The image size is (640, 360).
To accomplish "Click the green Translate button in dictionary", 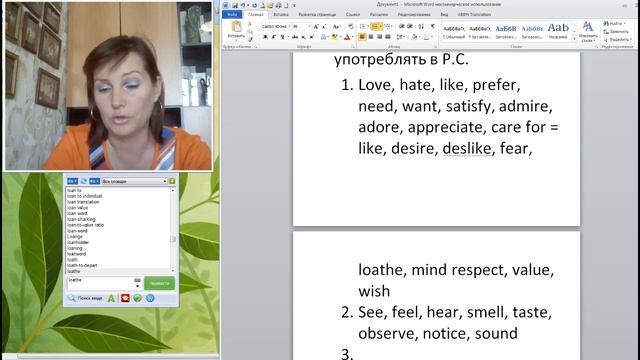I will pyautogui.click(x=159, y=283).
